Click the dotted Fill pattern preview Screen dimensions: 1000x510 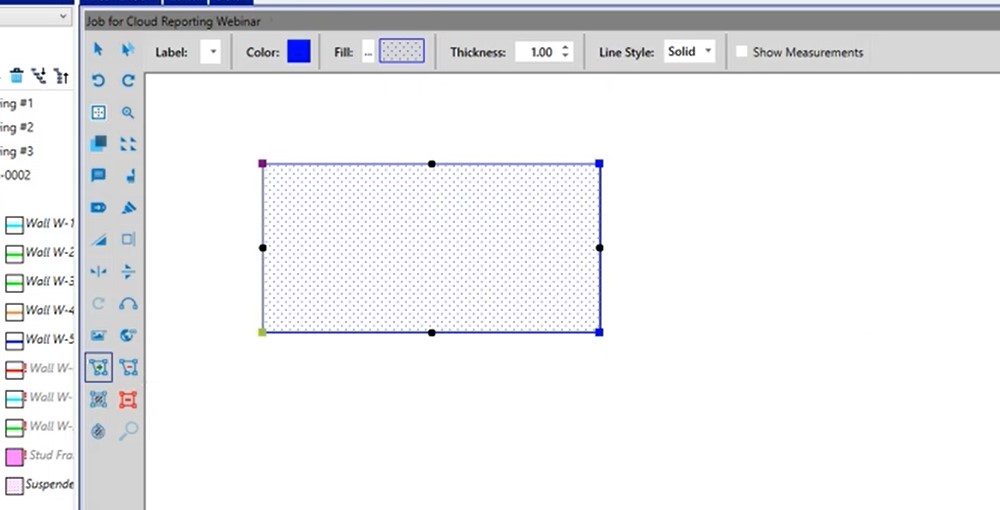pos(402,52)
